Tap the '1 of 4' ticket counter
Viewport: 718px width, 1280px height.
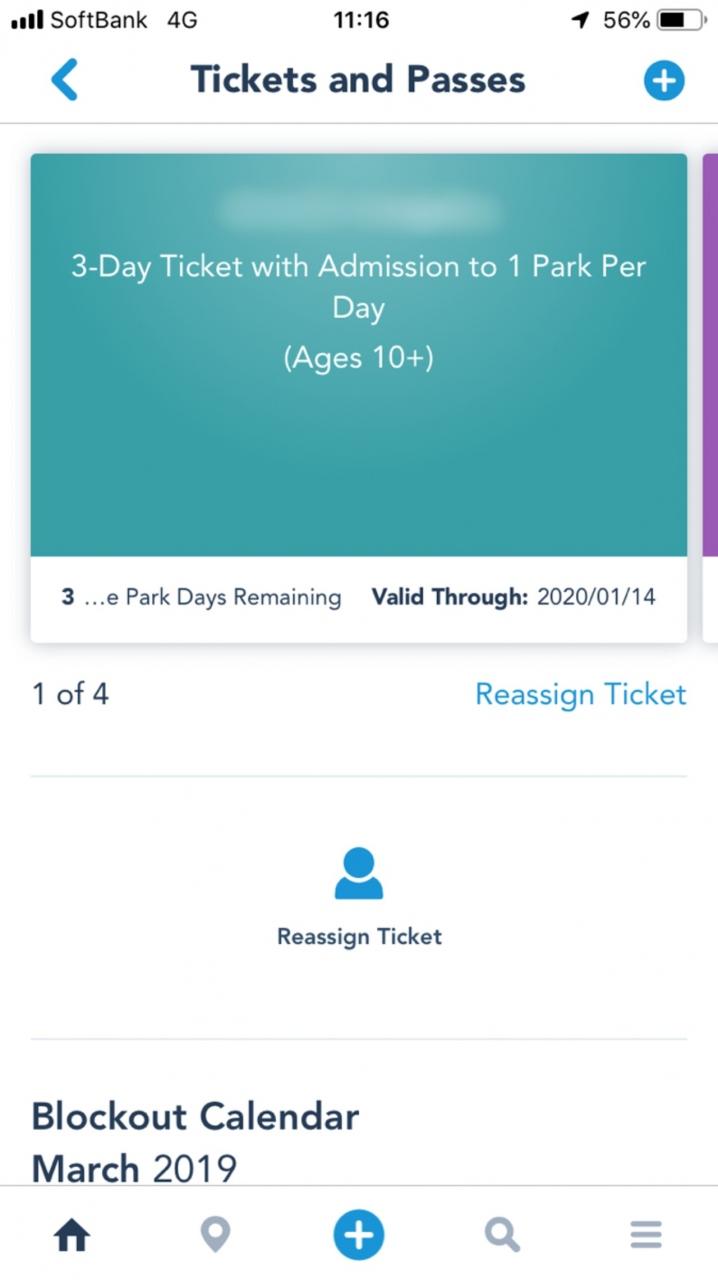[70, 694]
